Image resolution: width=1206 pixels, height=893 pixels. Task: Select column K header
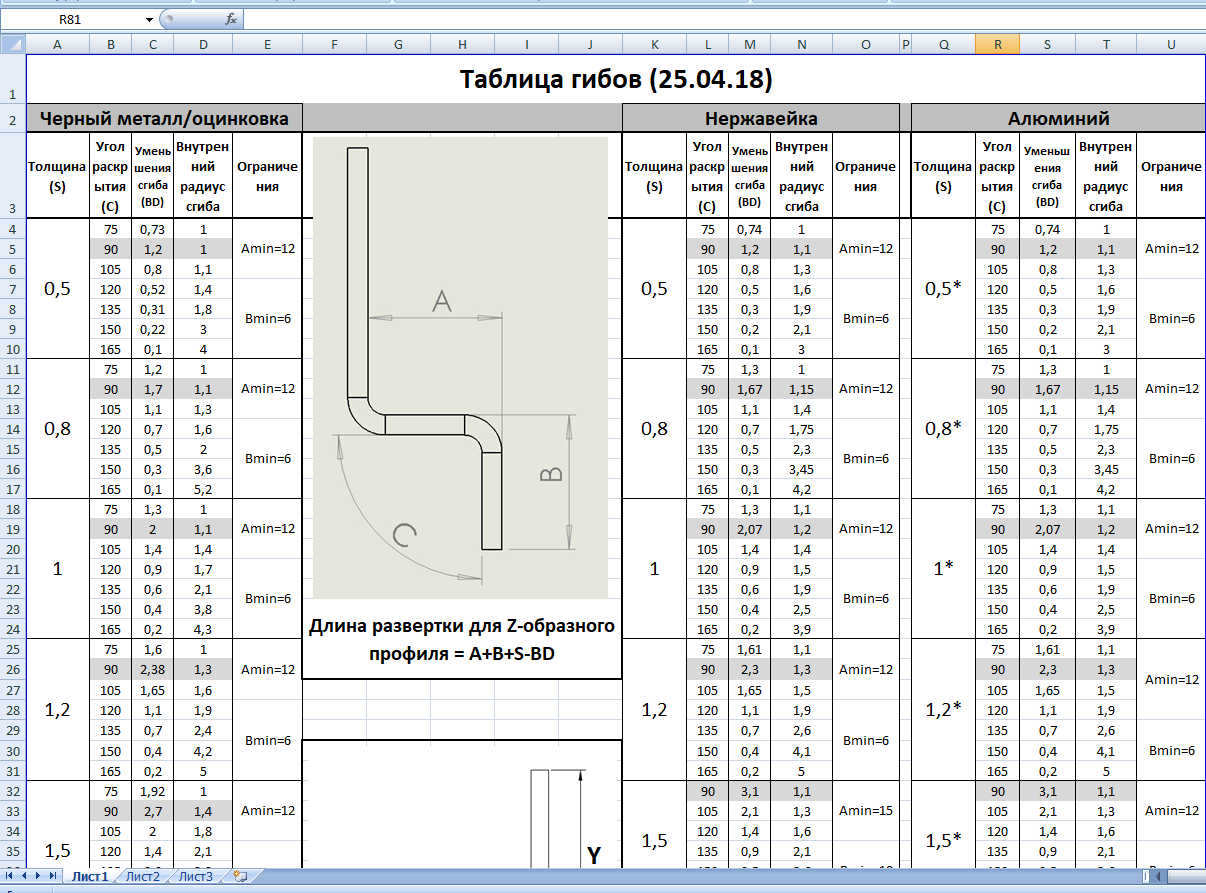(x=654, y=44)
